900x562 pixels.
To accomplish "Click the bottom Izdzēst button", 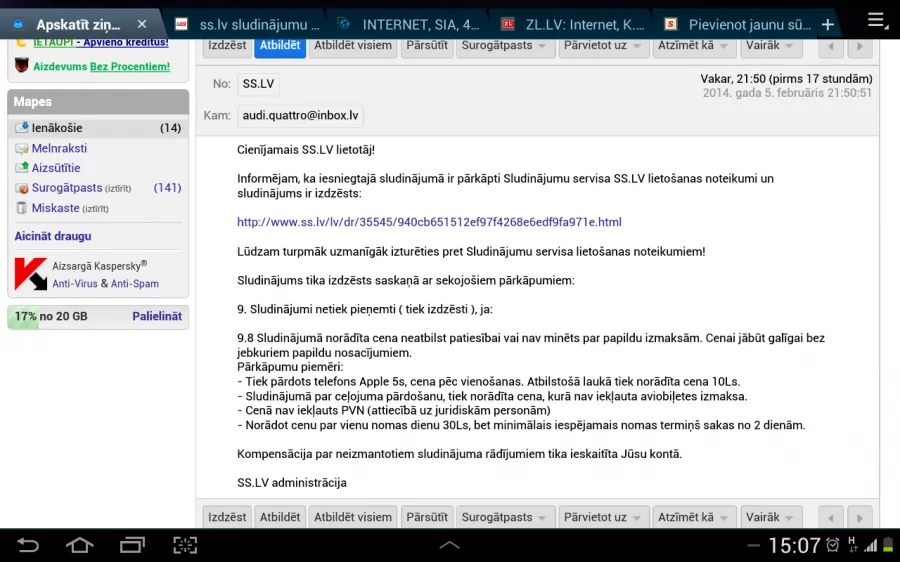I will 227,517.
